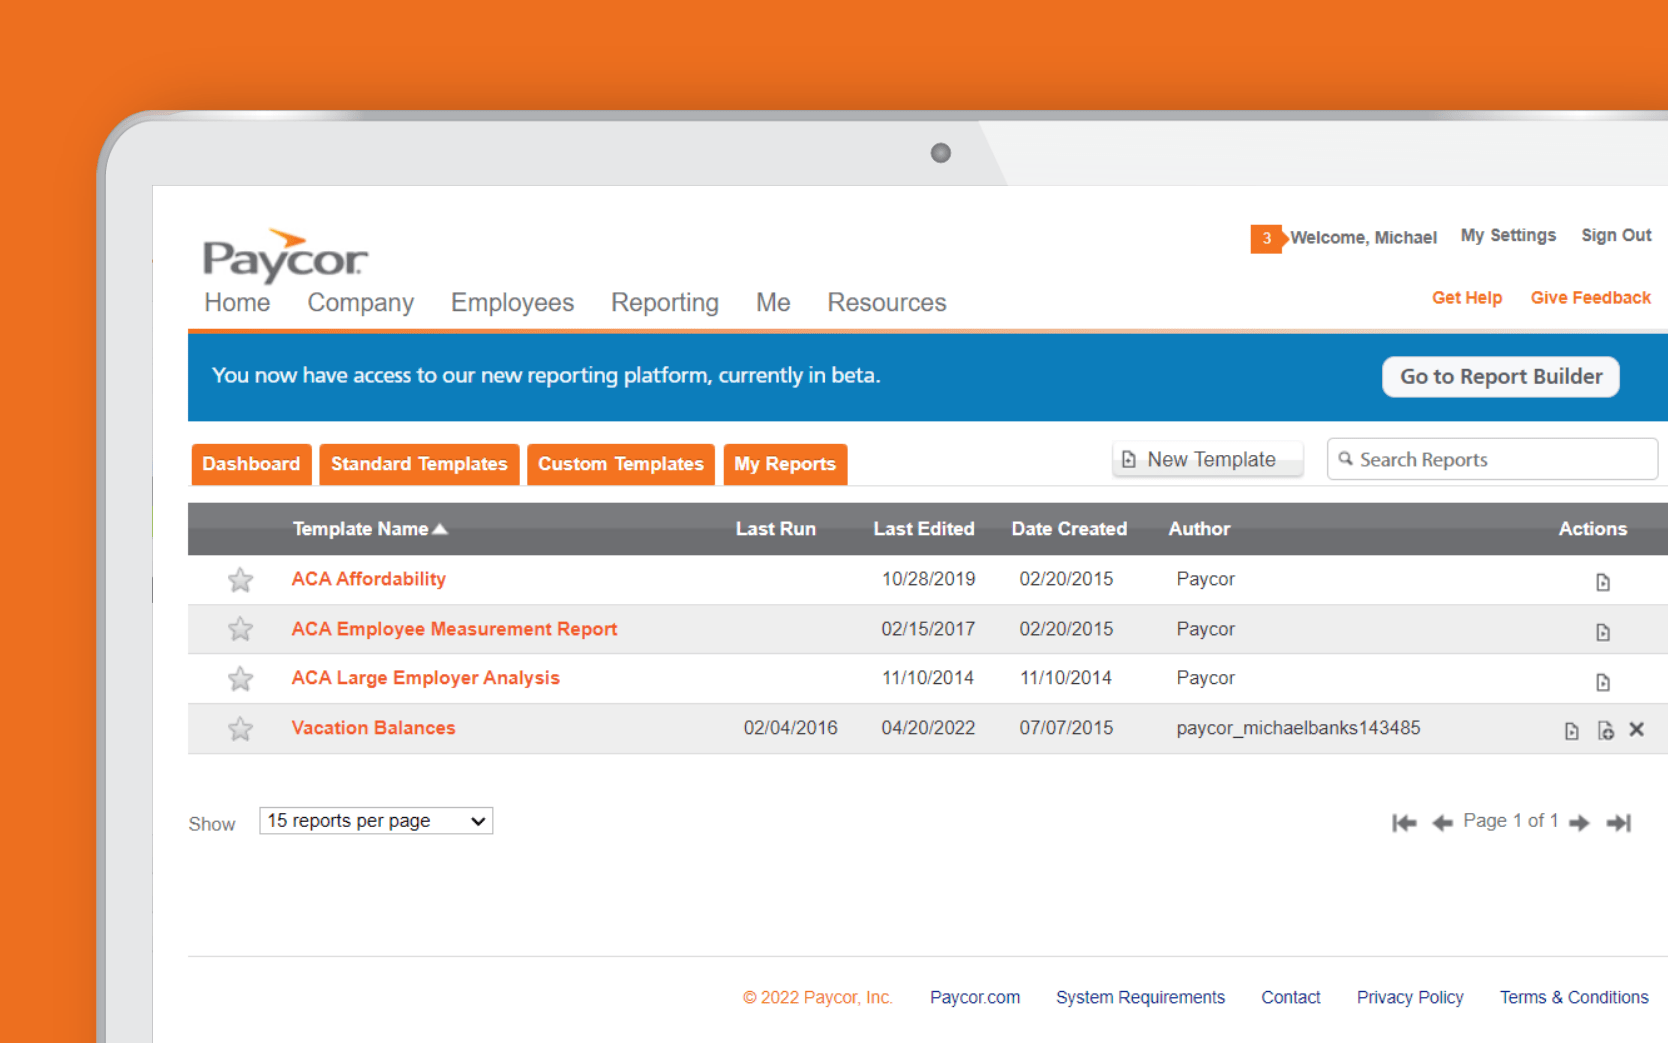Viewport: 1668px width, 1043px height.
Task: Run the Vacation Balances report icon
Action: (1571, 731)
